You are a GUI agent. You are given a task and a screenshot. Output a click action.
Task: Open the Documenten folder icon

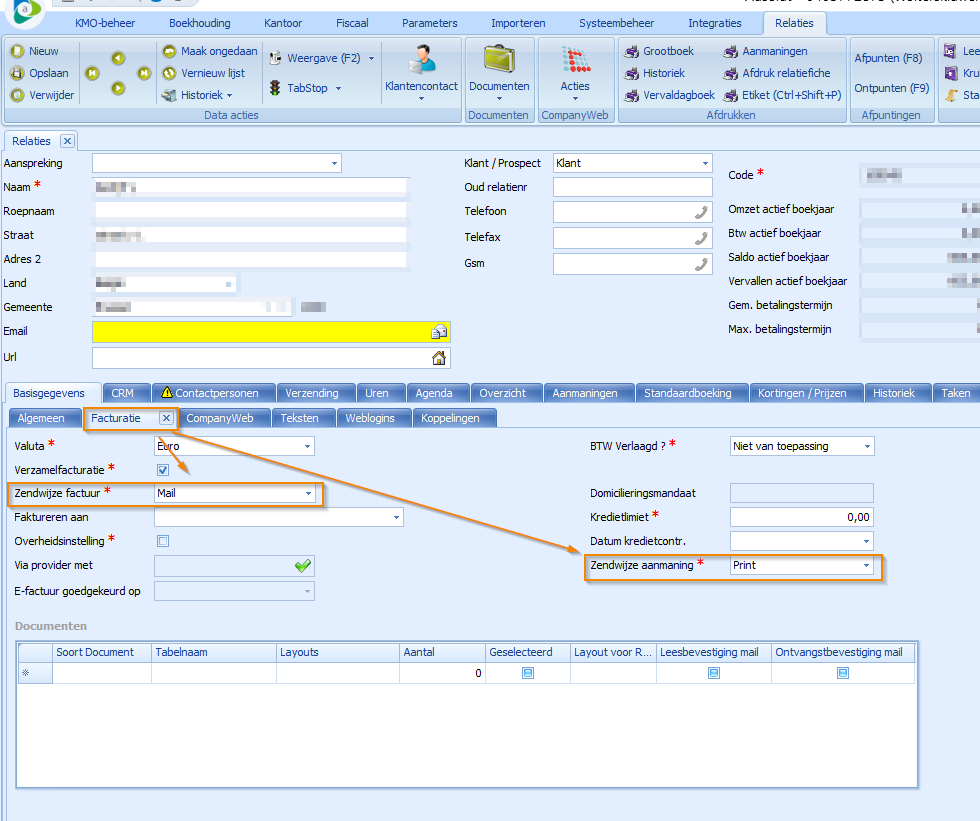(x=498, y=60)
